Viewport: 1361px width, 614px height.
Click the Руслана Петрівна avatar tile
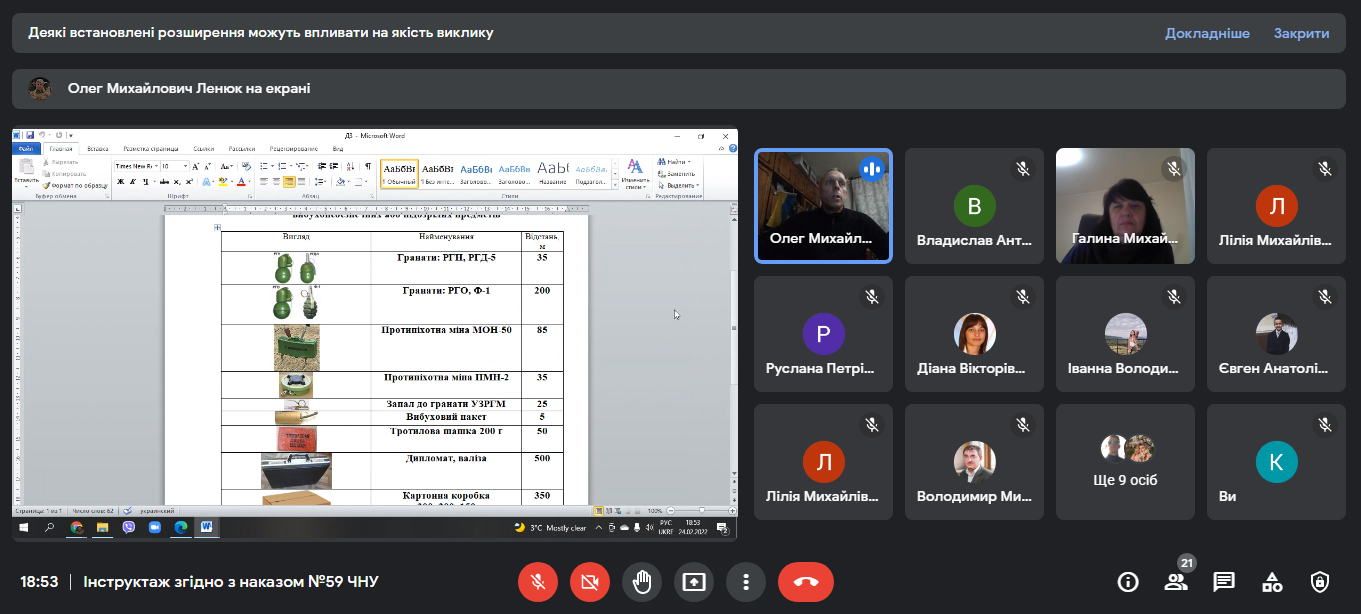coord(824,334)
